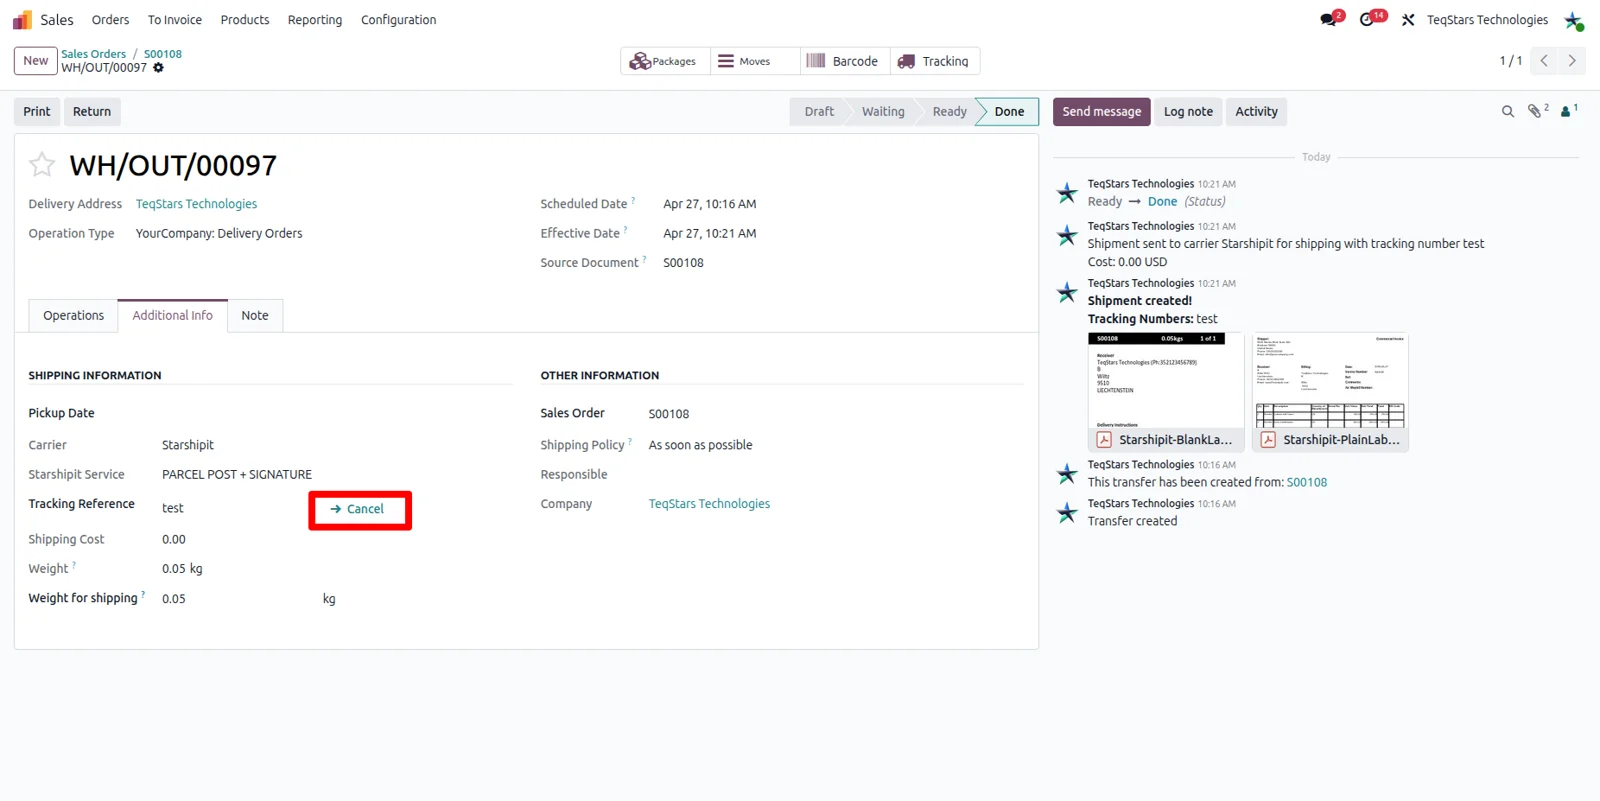Open the TeqStars Technologies company switcher
This screenshot has width=1600, height=801.
point(1487,20)
